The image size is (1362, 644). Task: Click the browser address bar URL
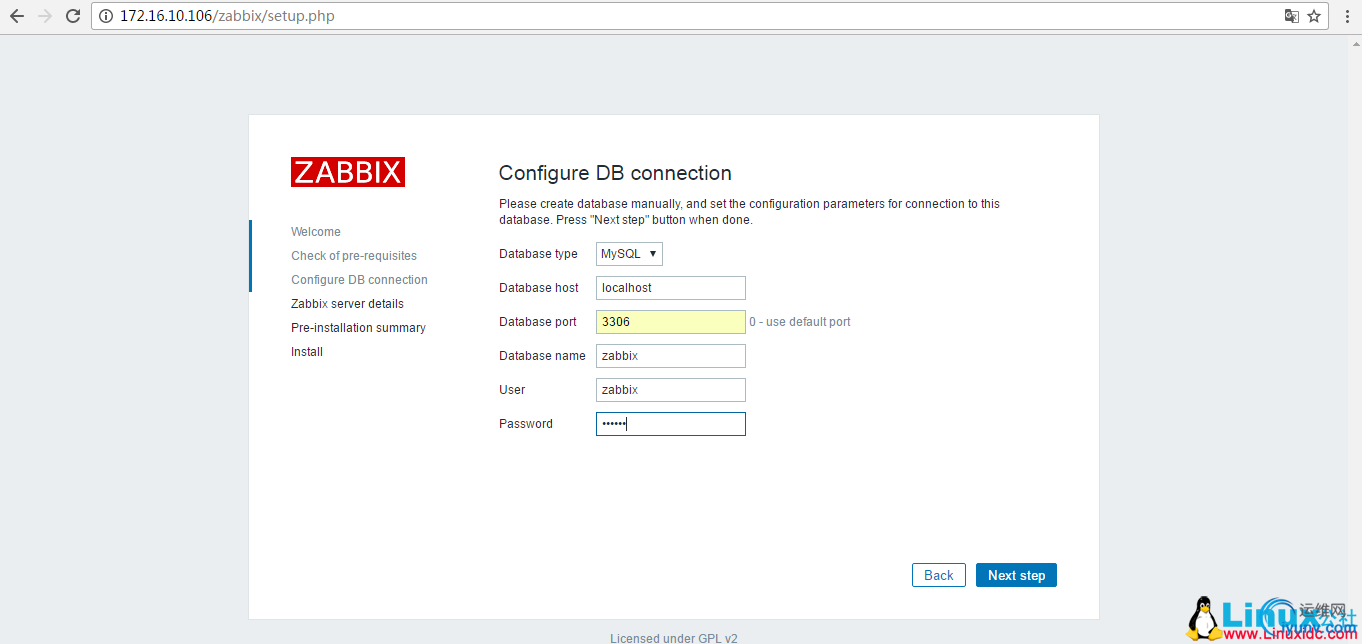240,16
